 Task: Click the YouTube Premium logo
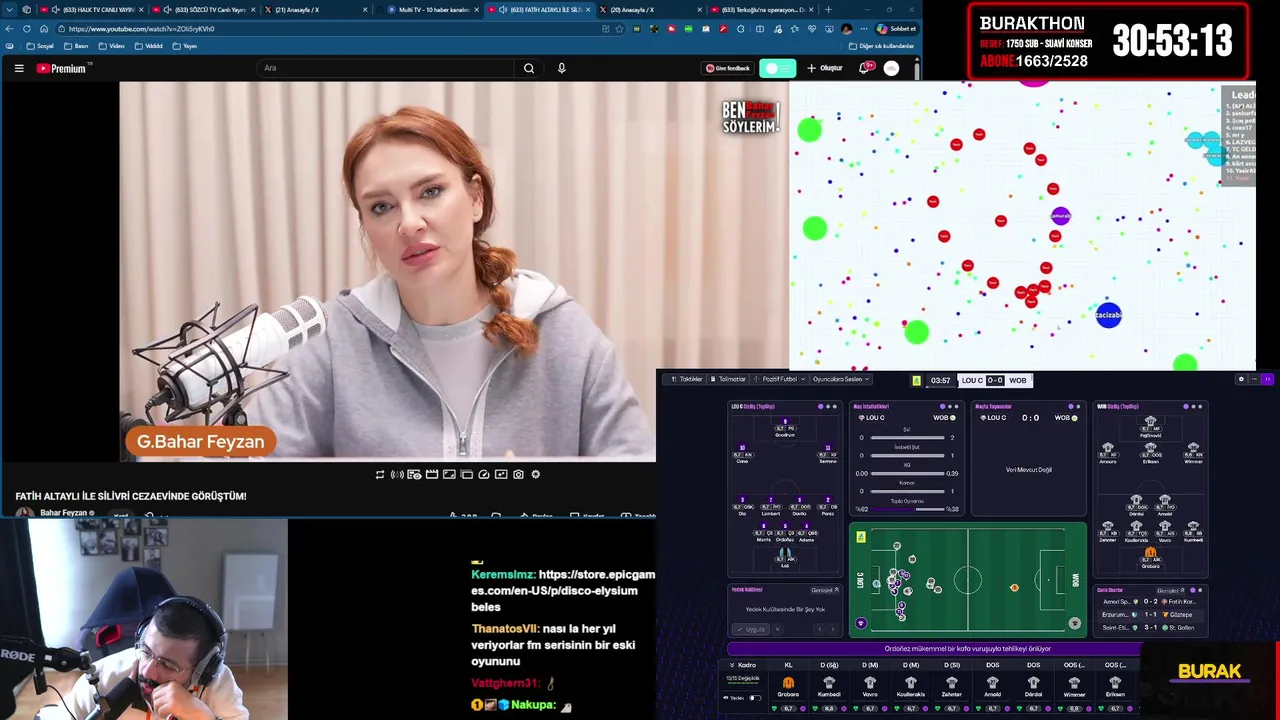tap(64, 68)
